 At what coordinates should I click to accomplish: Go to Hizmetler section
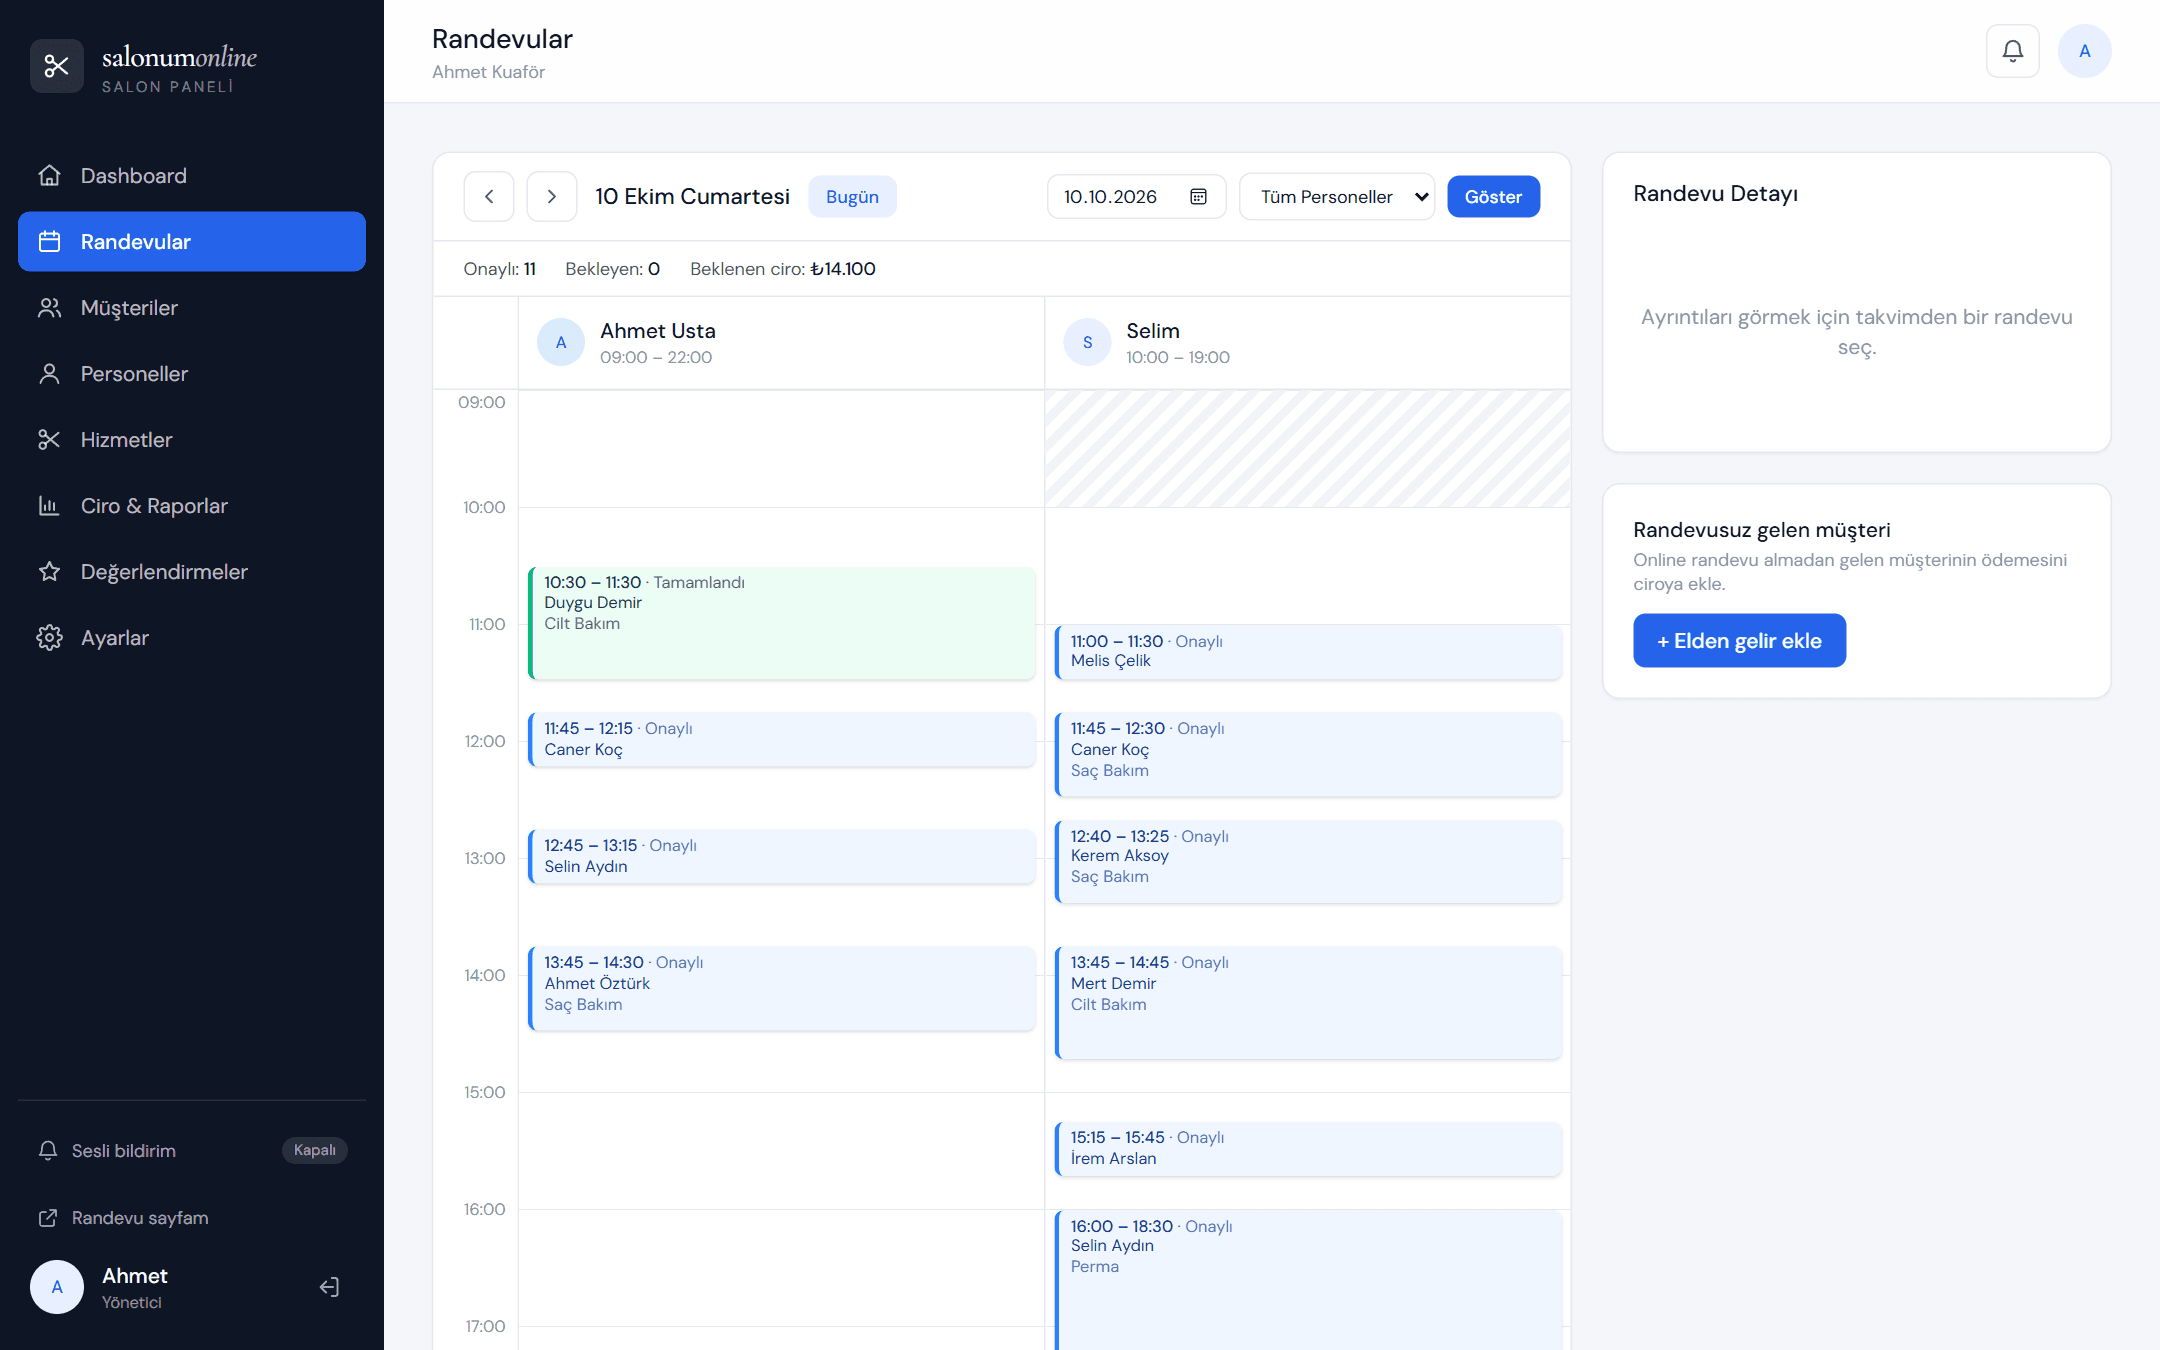click(x=192, y=440)
